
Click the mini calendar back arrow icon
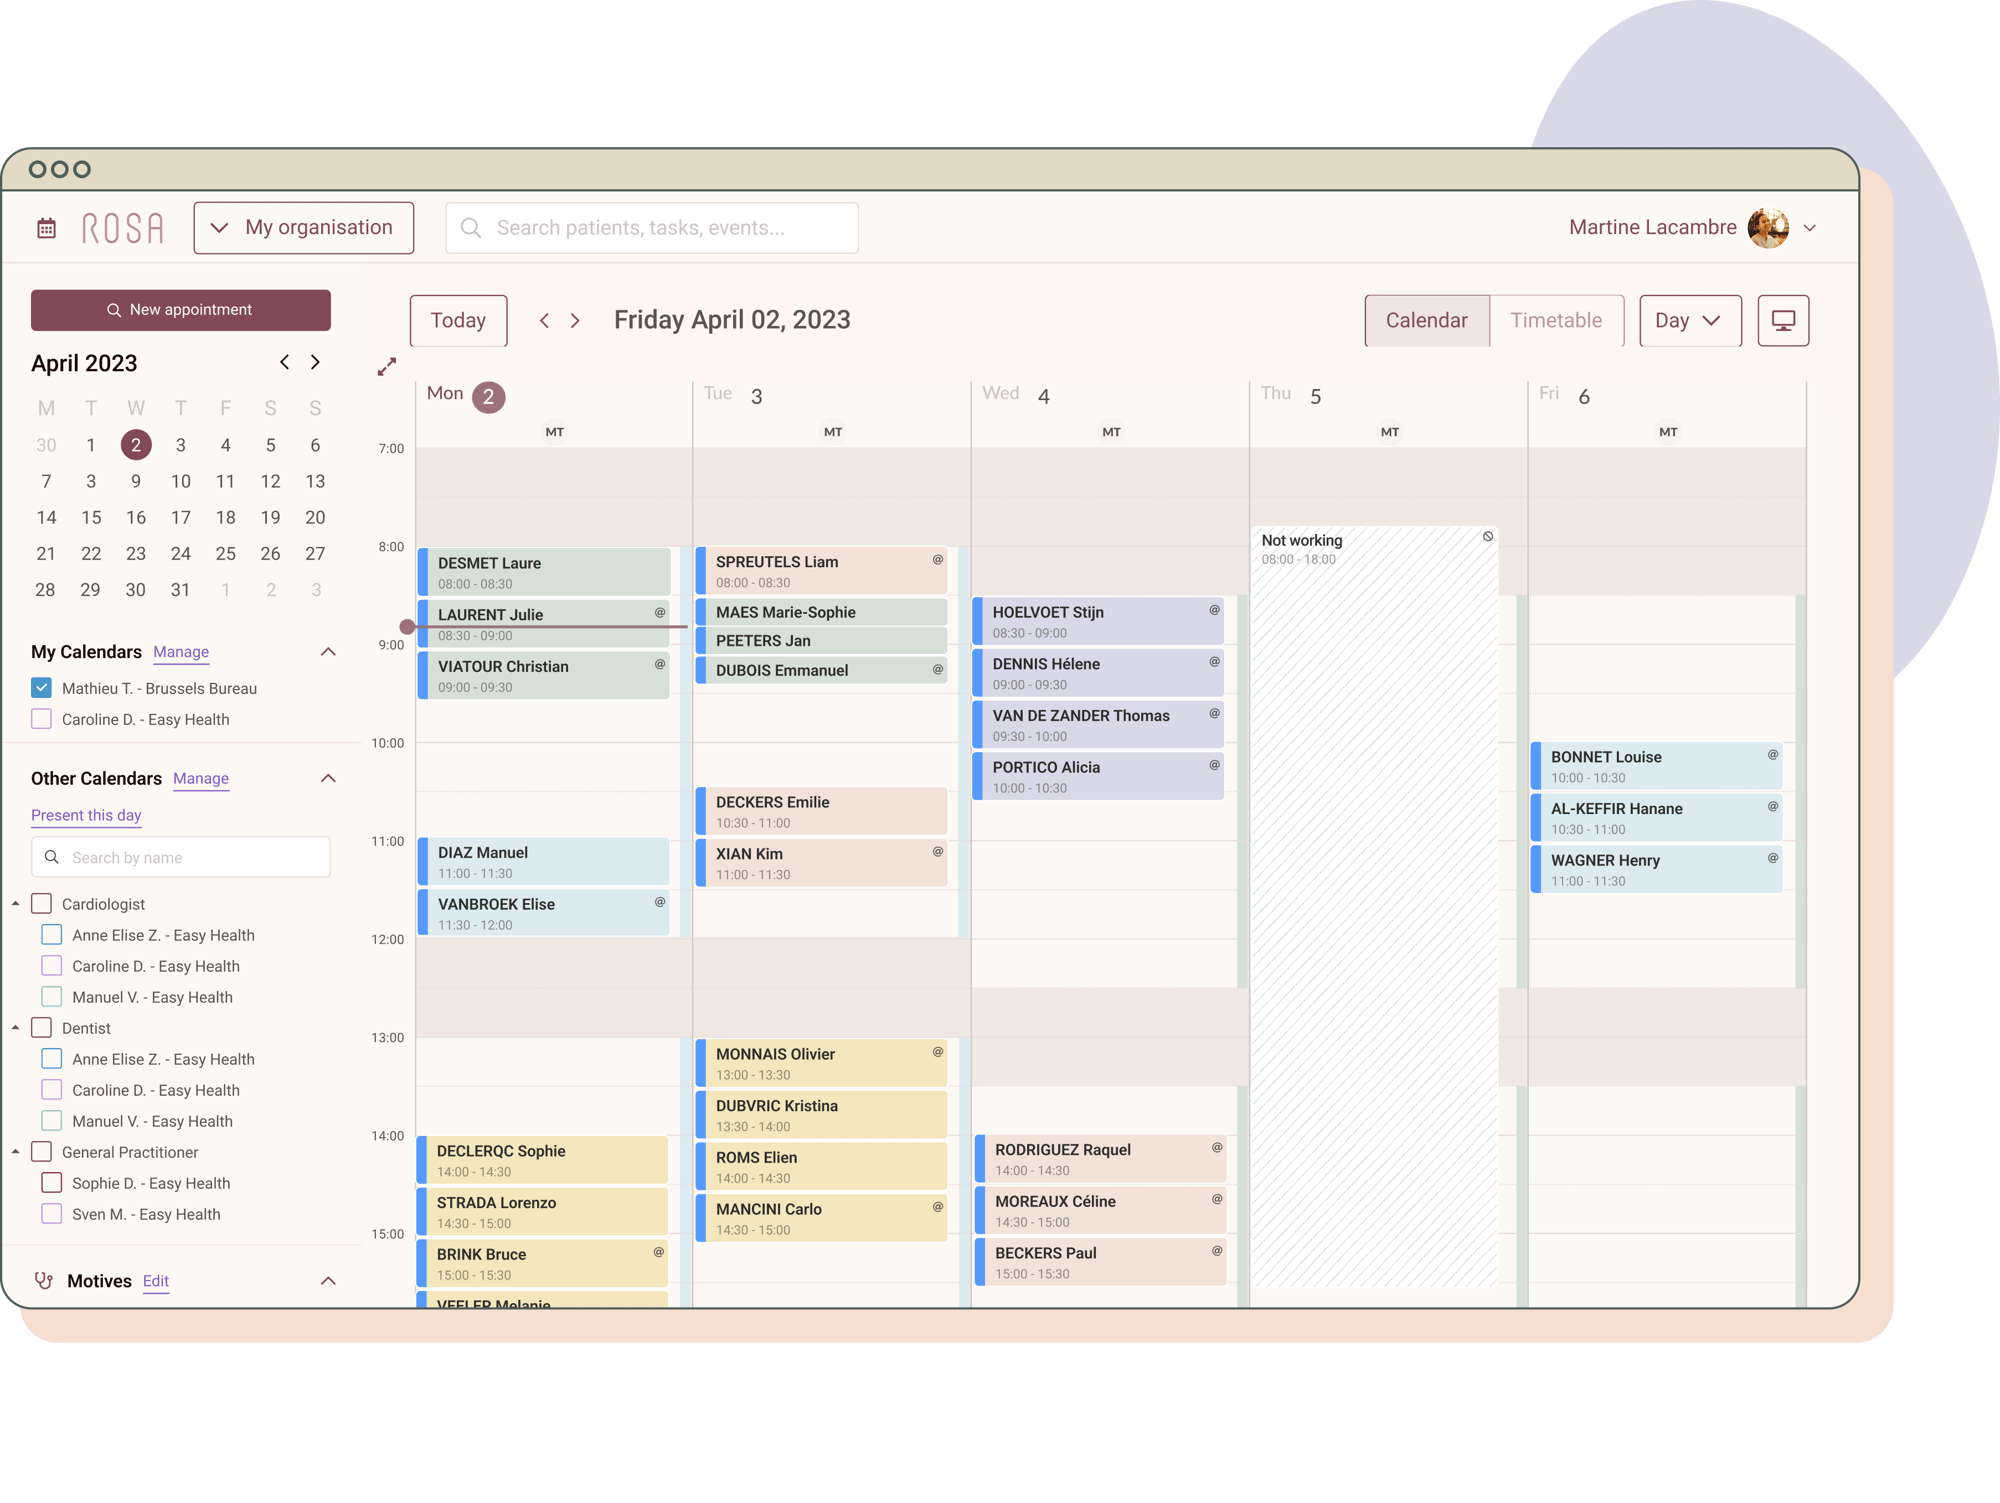284,363
